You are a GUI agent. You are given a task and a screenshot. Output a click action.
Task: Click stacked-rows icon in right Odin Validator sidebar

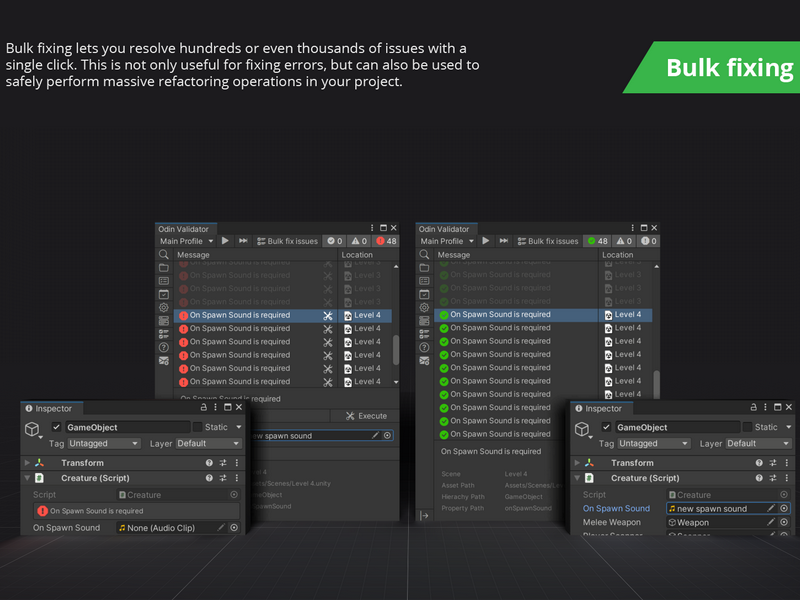pyautogui.click(x=424, y=320)
